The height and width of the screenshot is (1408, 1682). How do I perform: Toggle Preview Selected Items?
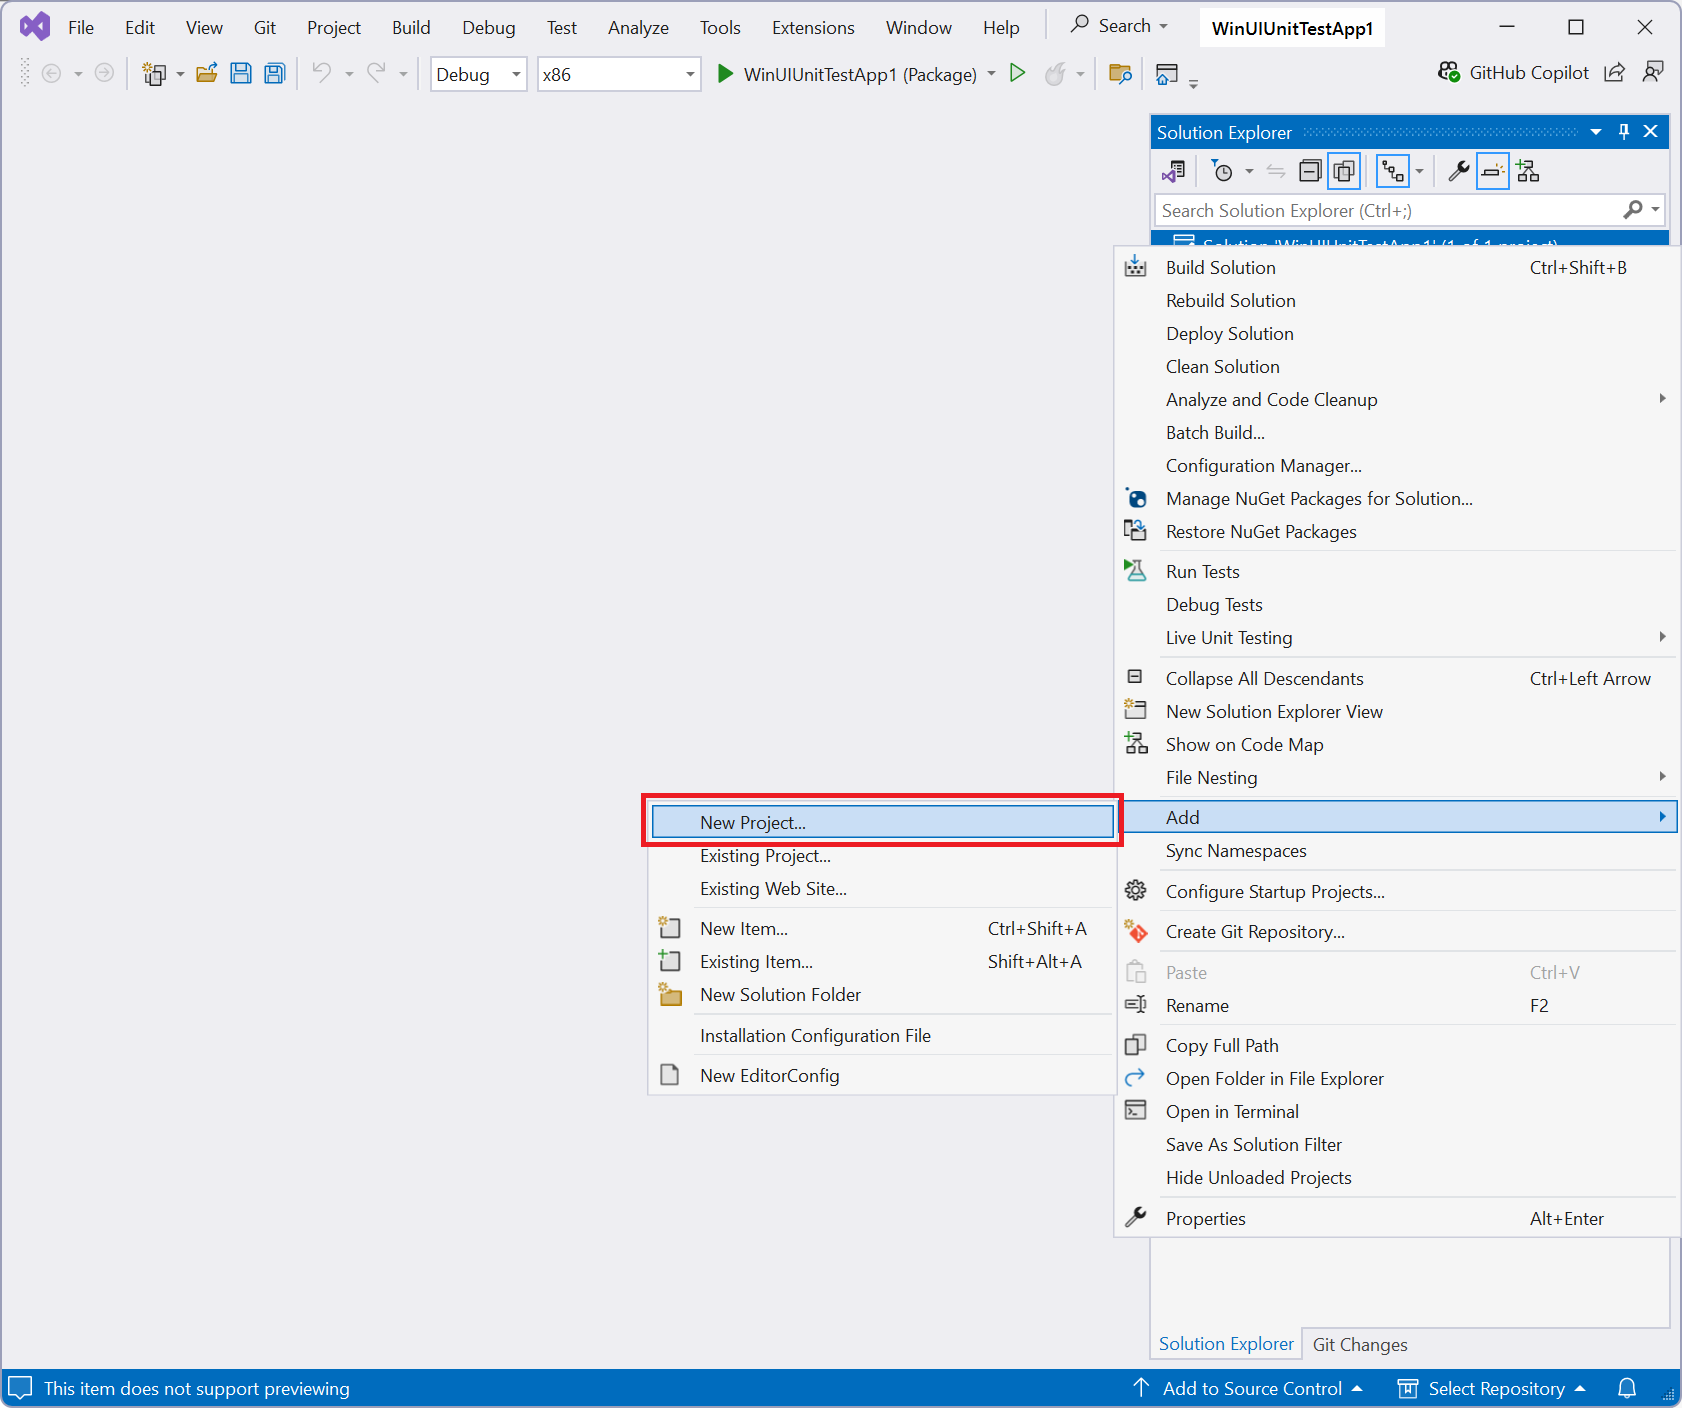pyautogui.click(x=1492, y=171)
